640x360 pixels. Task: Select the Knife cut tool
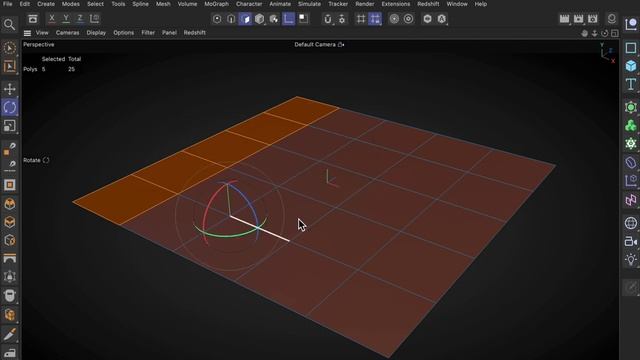tap(9, 334)
